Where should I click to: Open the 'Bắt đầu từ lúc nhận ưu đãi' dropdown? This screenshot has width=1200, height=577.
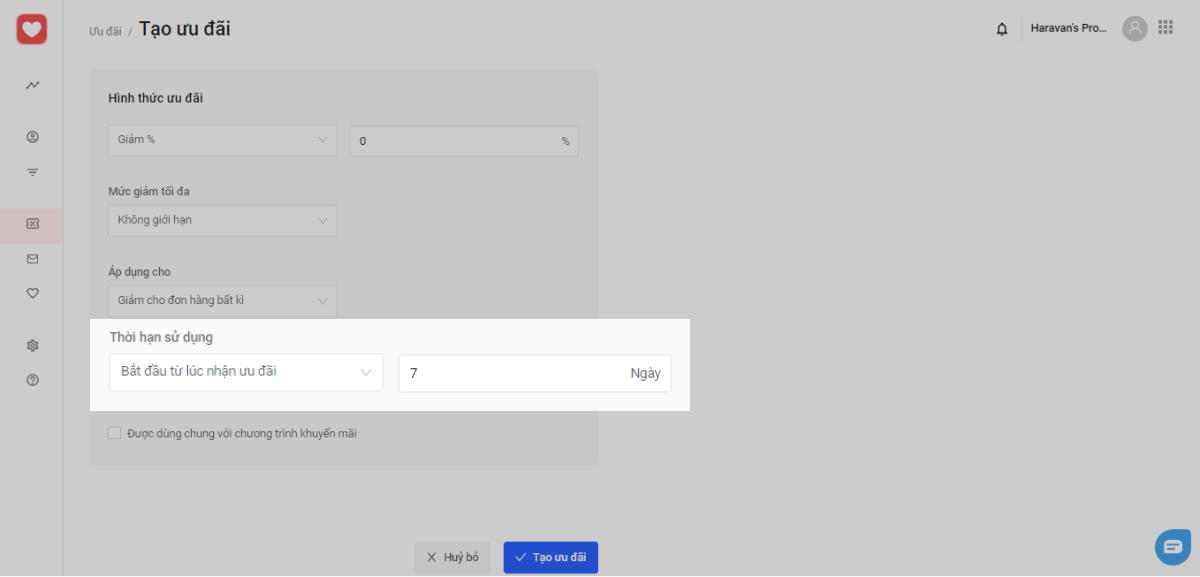246,372
